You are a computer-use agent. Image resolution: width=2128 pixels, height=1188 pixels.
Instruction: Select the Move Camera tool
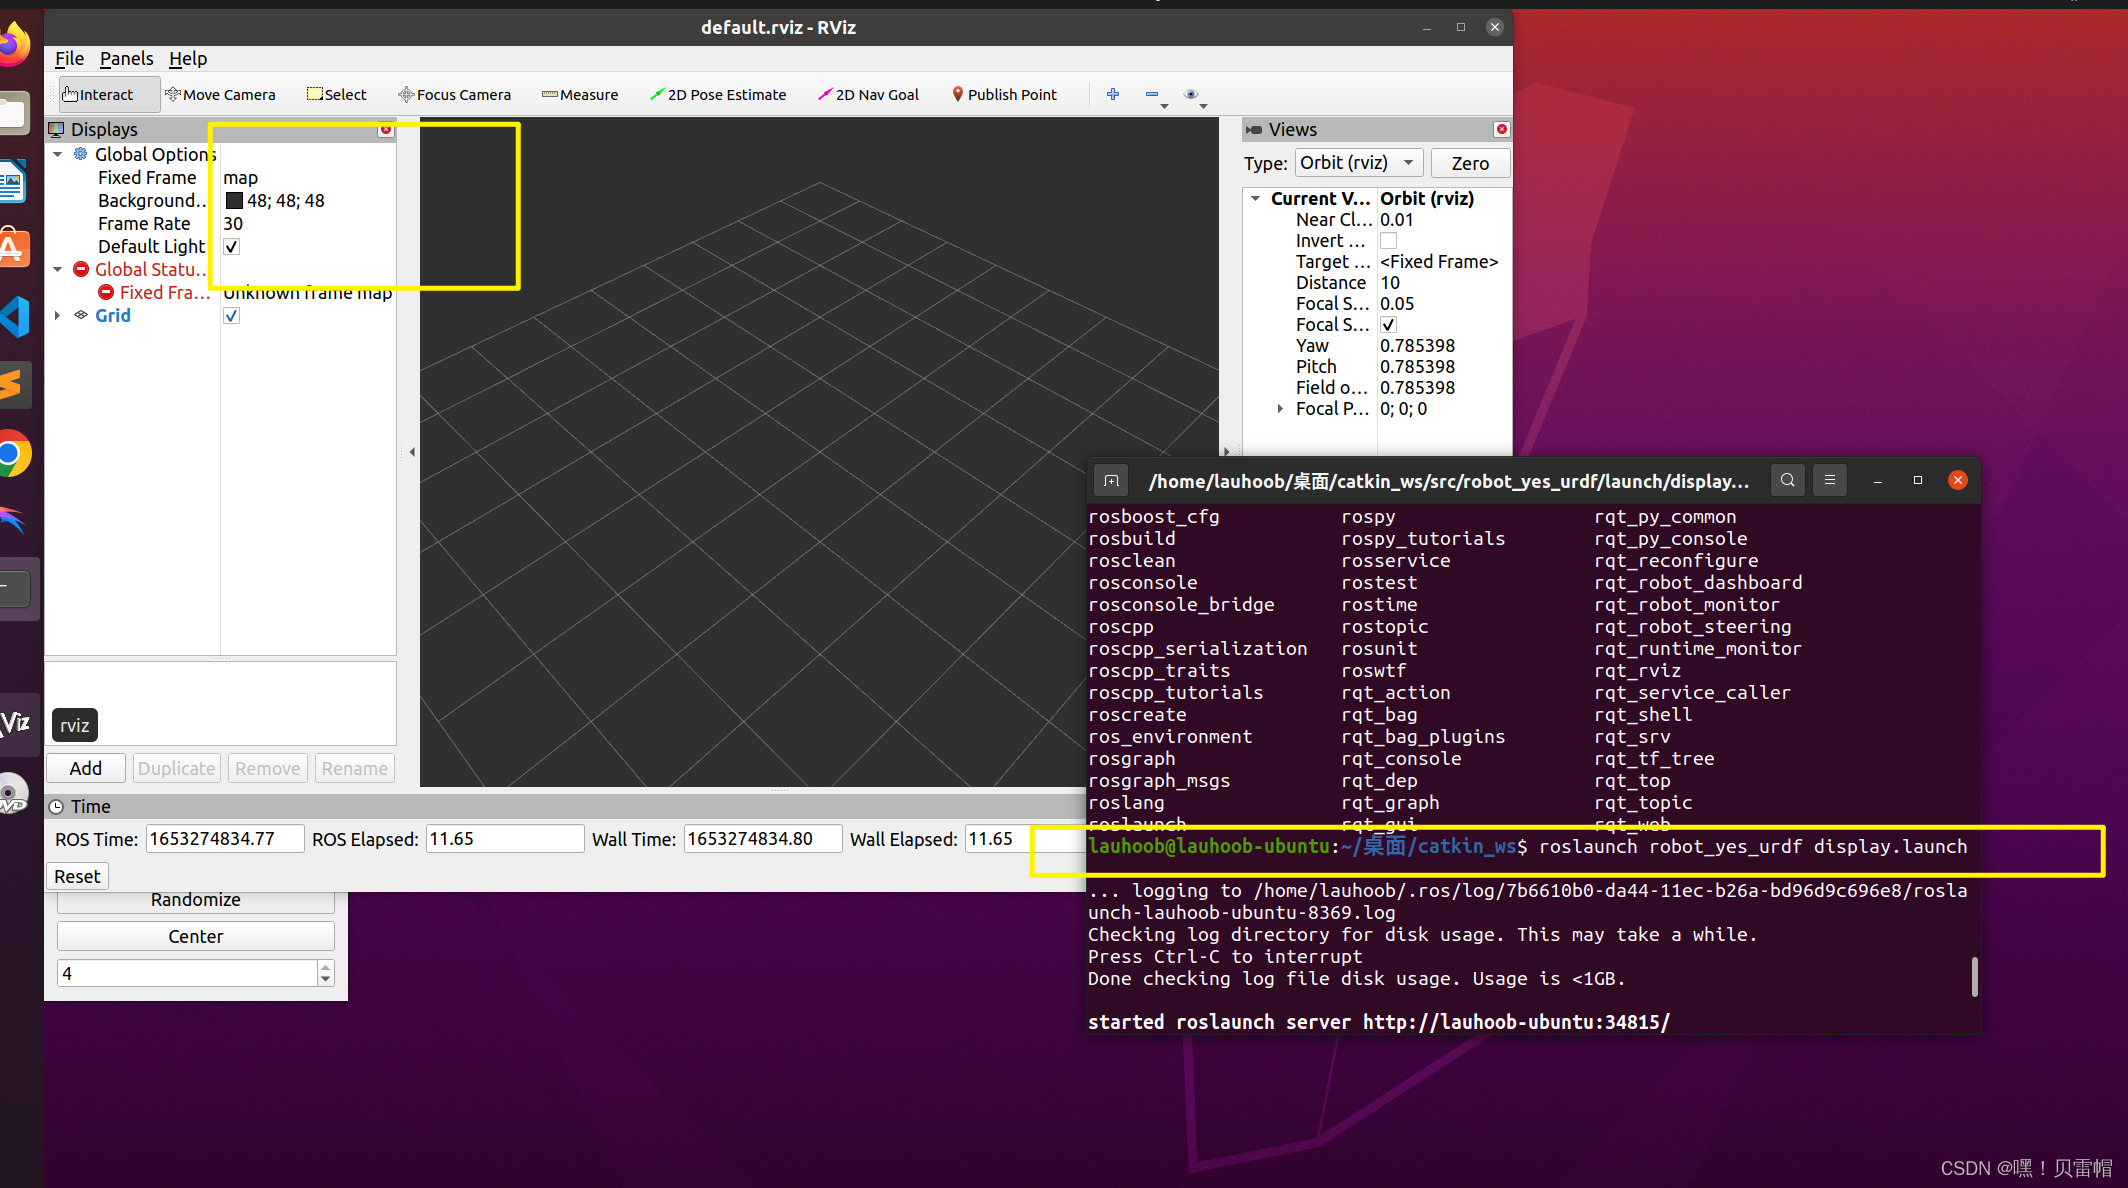220,95
